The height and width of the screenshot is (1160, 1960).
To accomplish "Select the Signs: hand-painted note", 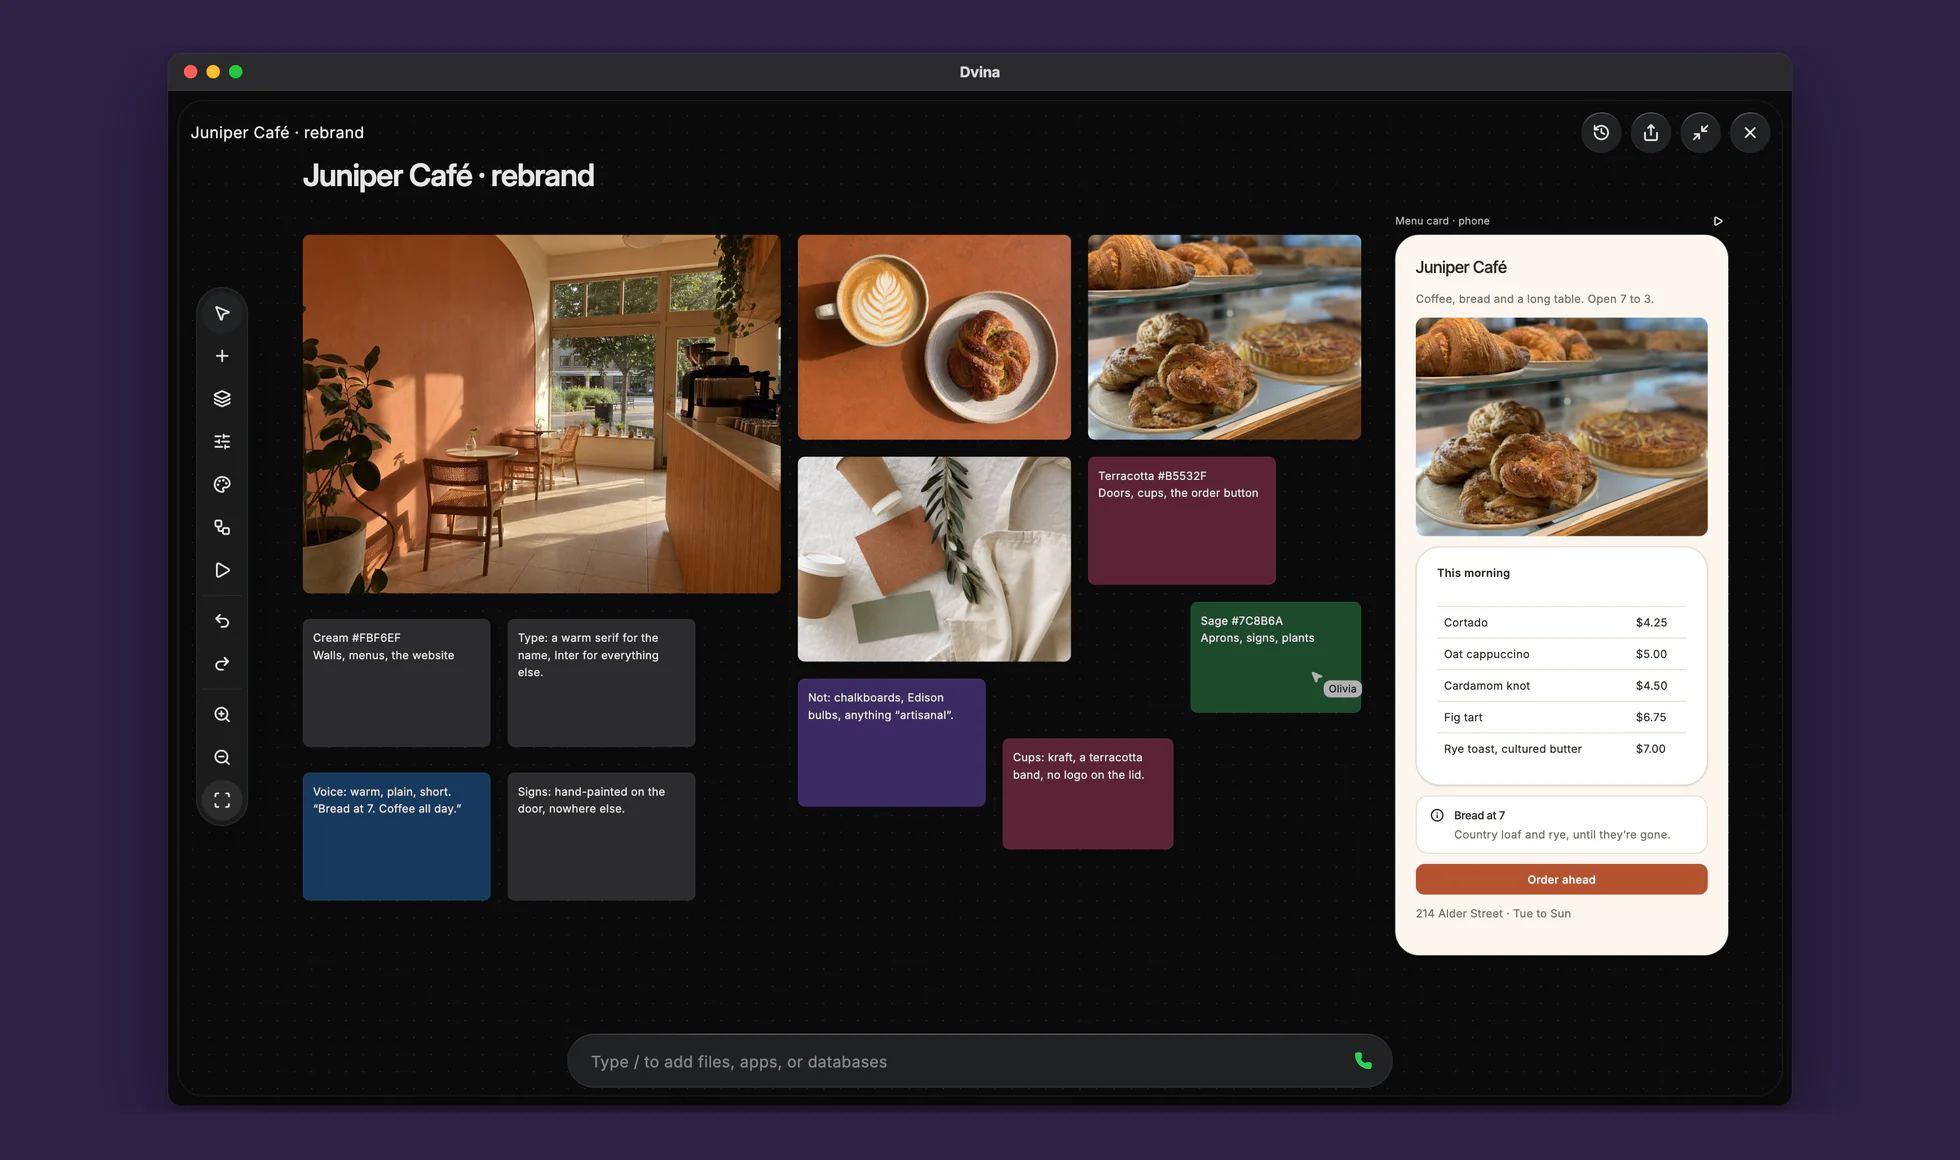I will (601, 836).
